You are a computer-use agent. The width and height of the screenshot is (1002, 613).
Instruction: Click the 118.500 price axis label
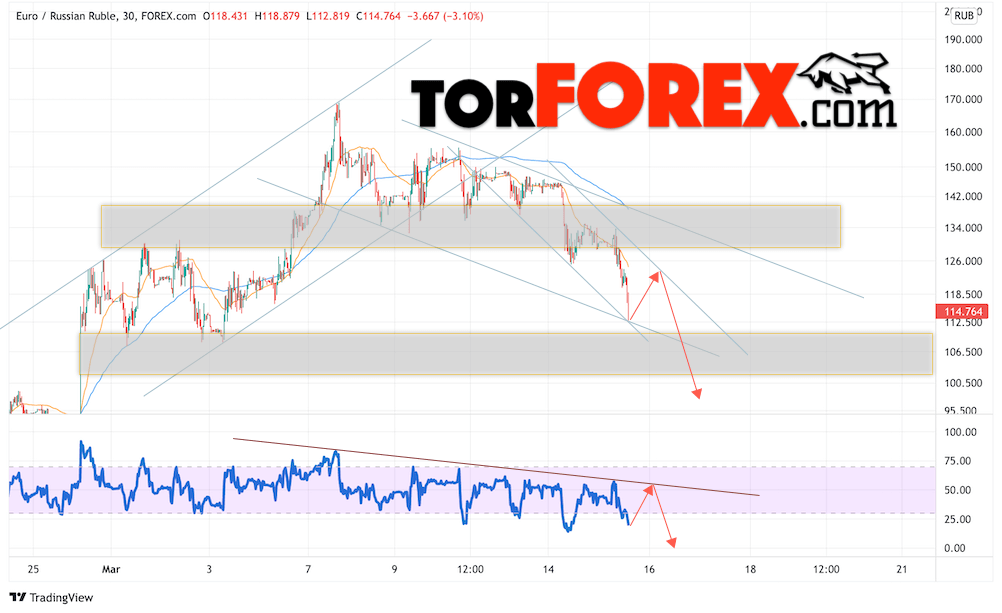point(963,295)
